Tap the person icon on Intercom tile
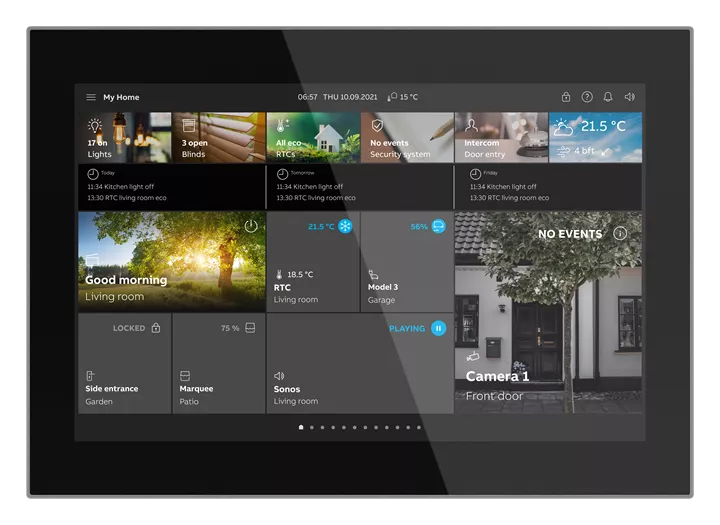 click(x=471, y=125)
